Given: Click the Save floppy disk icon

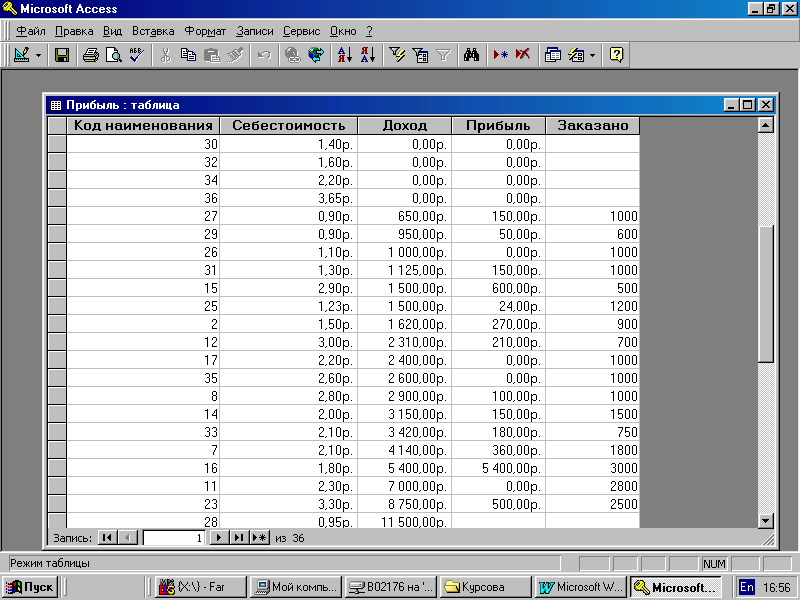Looking at the screenshot, I should click(62, 55).
